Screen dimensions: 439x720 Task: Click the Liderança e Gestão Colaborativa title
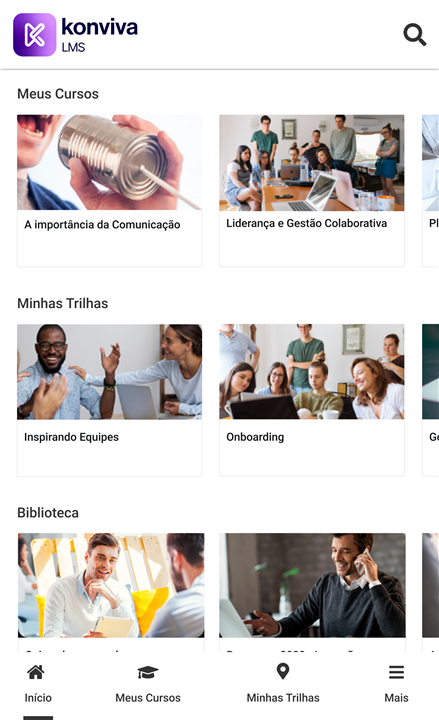click(x=306, y=223)
